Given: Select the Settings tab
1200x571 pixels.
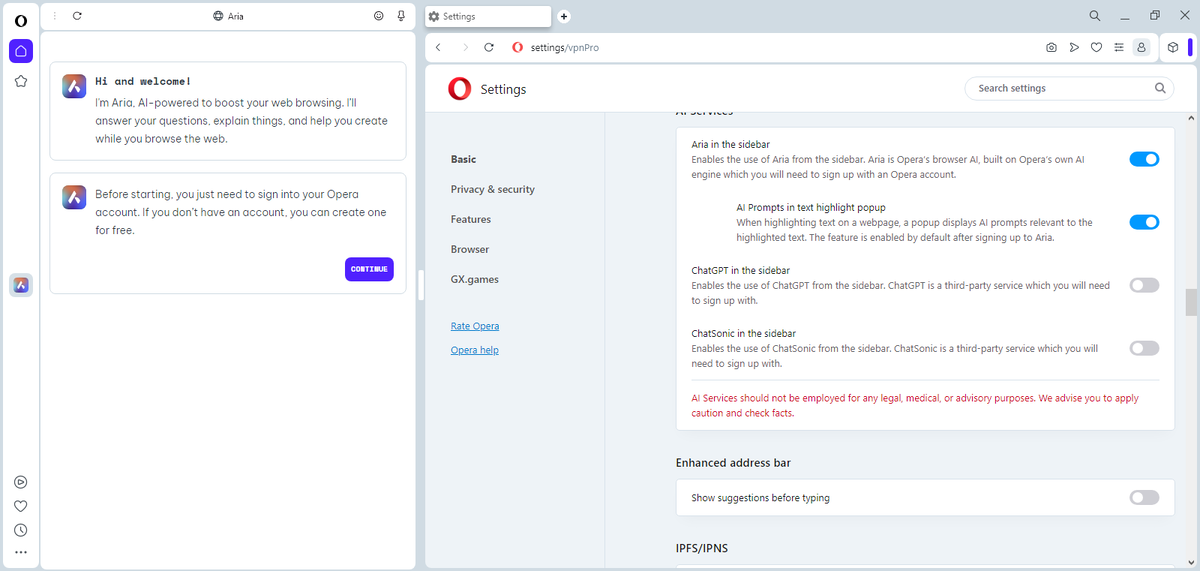Looking at the screenshot, I should point(487,16).
